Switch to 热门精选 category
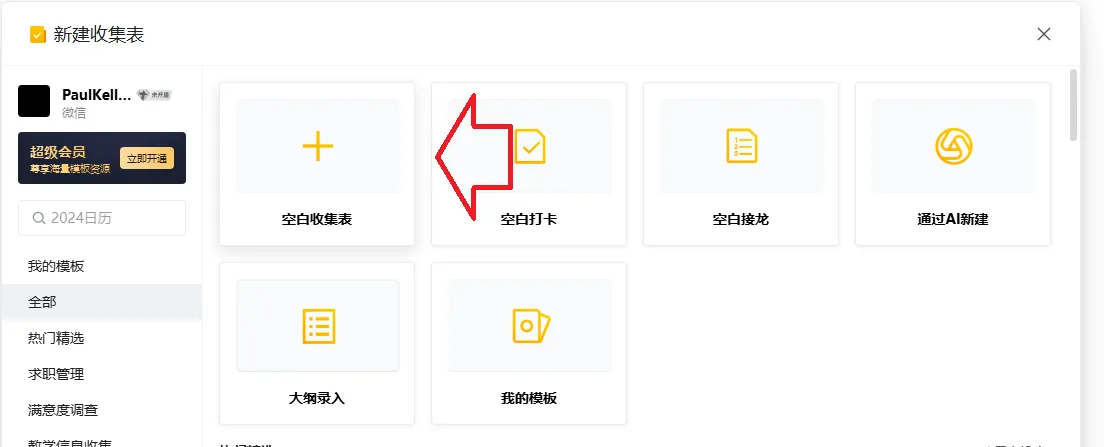Screen dimensions: 1104x447 tap(56, 338)
